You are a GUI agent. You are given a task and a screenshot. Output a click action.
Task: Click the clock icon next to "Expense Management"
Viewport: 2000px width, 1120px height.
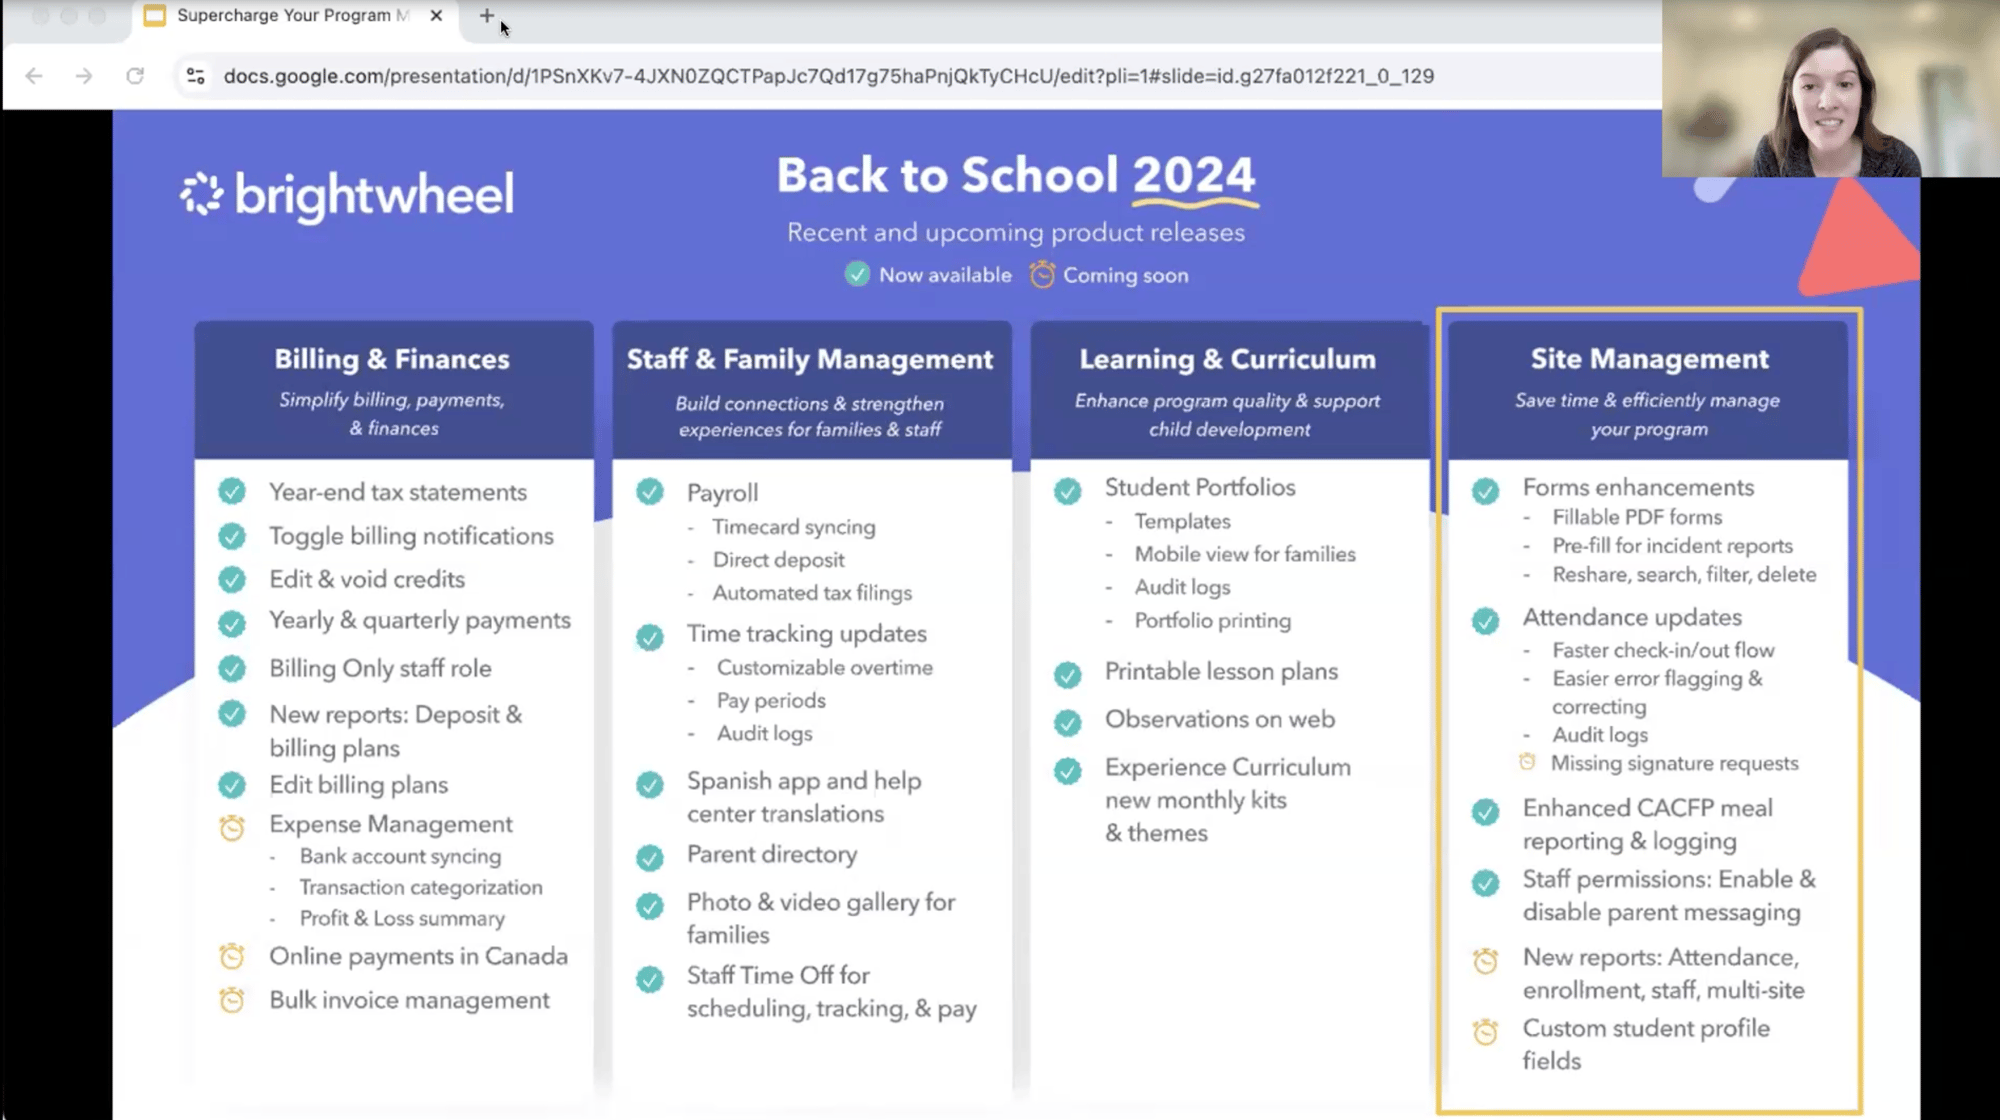(x=233, y=827)
